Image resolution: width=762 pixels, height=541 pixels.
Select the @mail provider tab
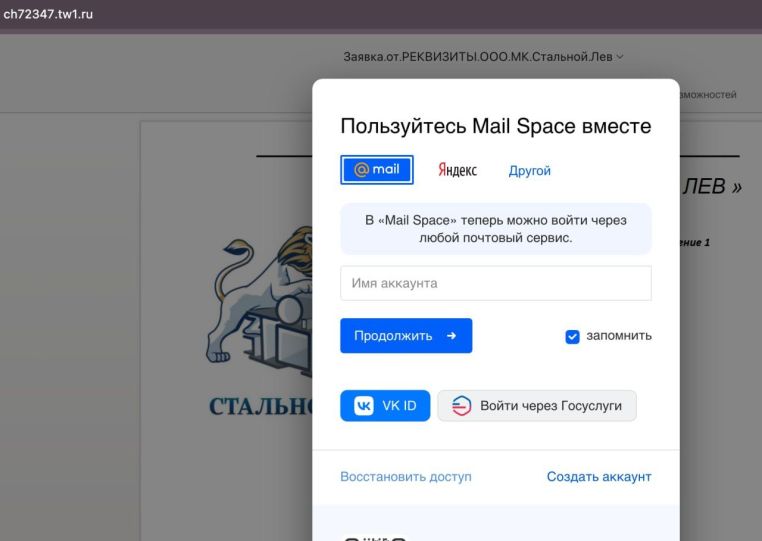tap(377, 170)
